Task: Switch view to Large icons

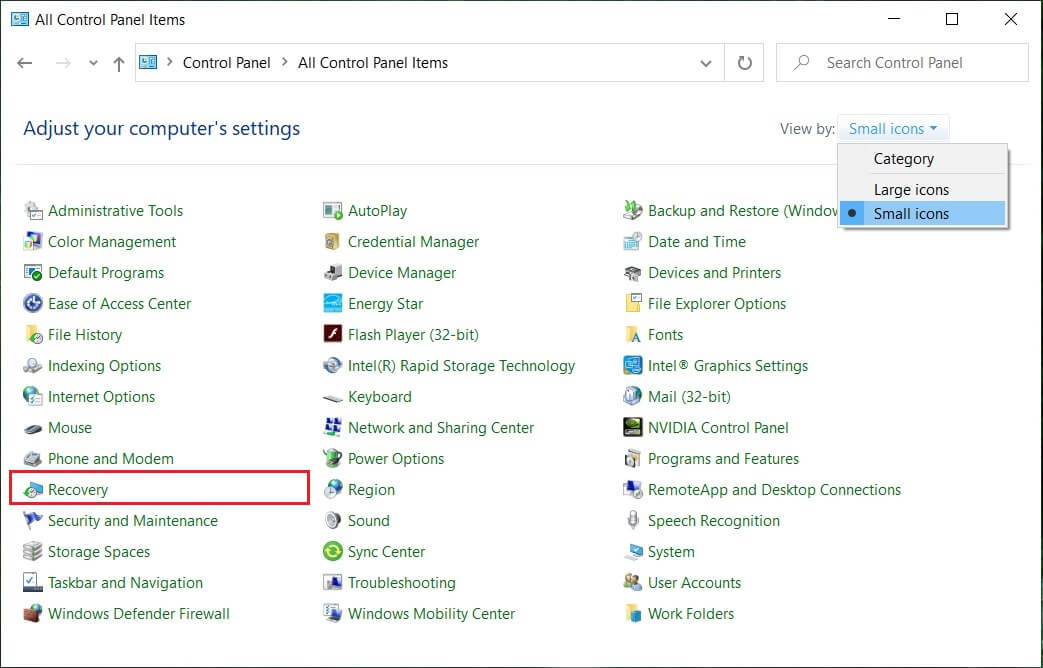Action: (911, 190)
